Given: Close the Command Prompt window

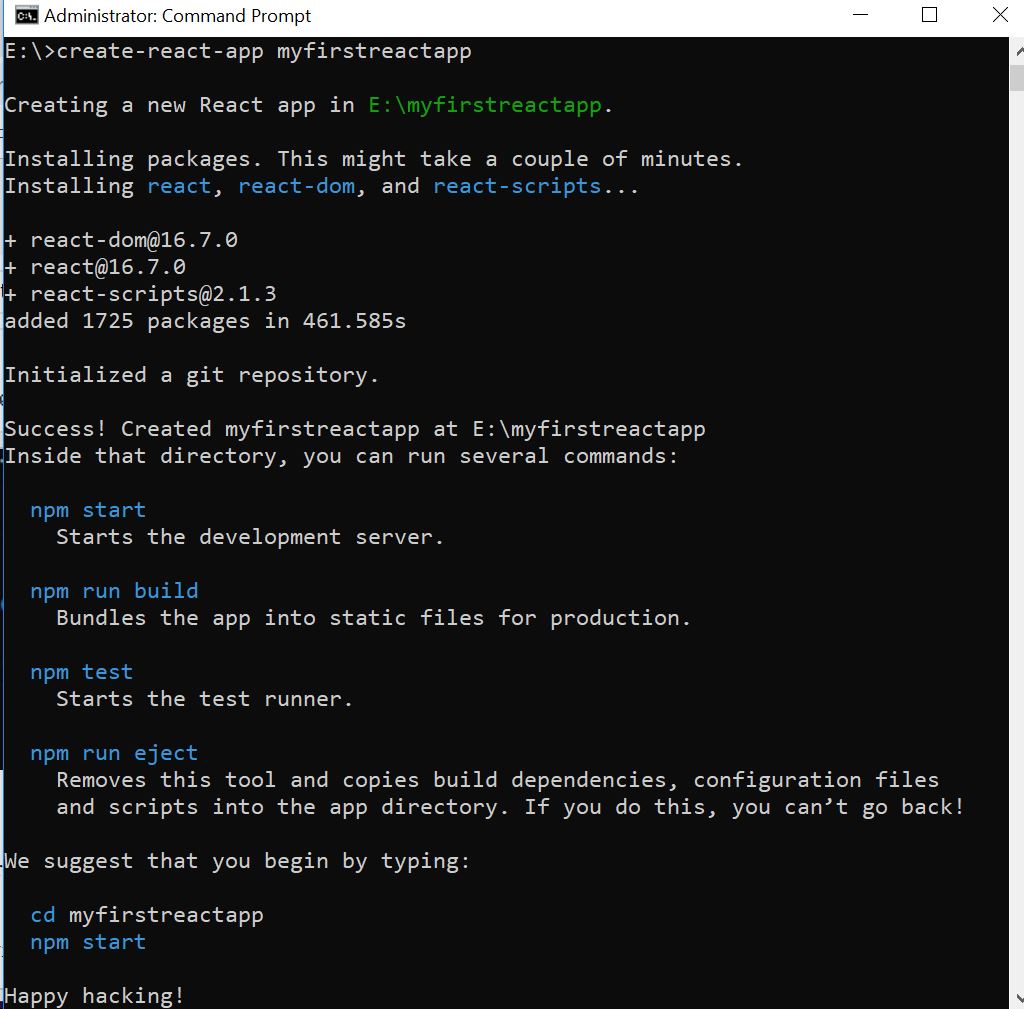Looking at the screenshot, I should click(1000, 15).
